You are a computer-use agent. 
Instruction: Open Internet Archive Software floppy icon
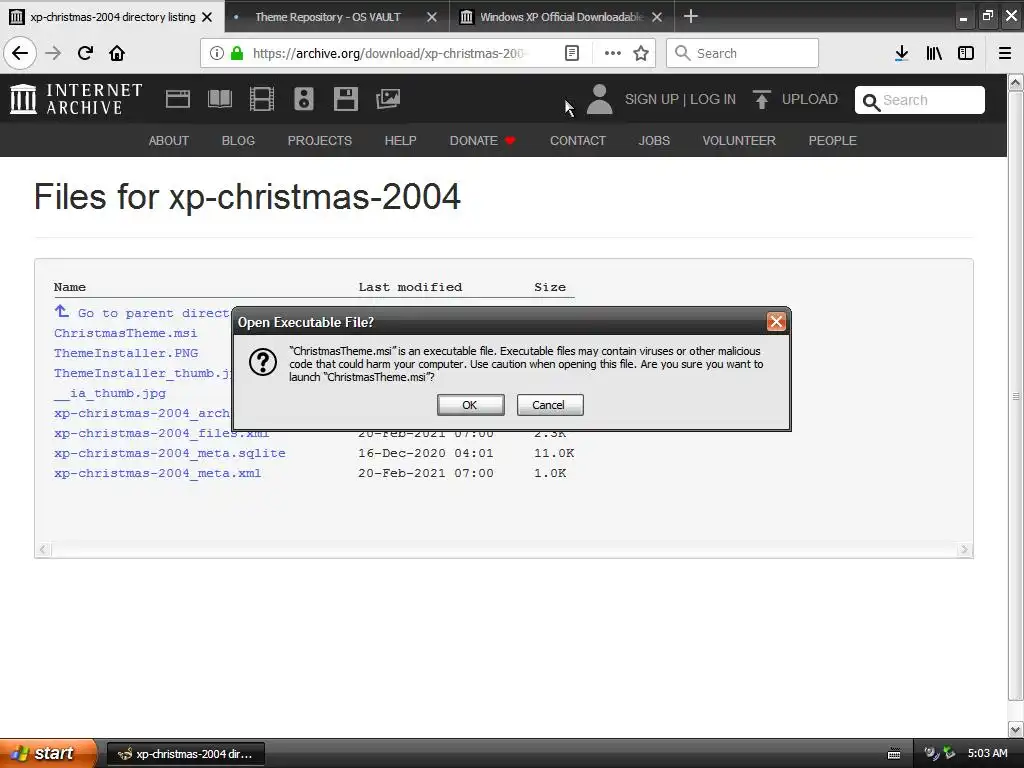click(345, 99)
